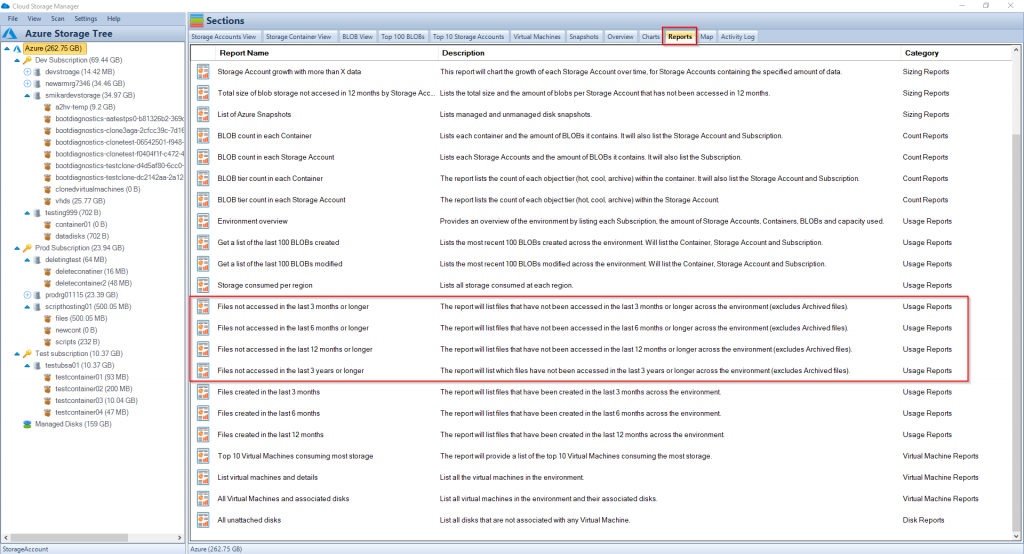Collapse the testubsa01 node

pos(27,366)
